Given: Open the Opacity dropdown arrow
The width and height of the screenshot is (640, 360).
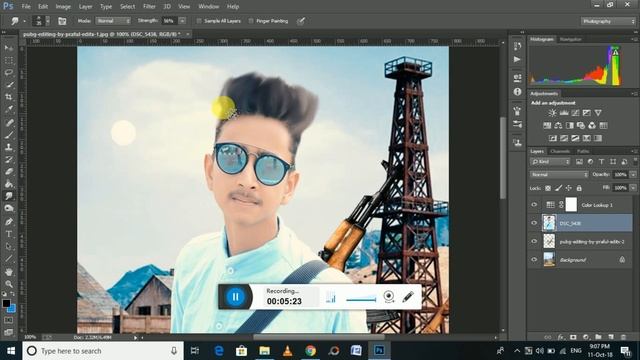Looking at the screenshot, I should (x=633, y=175).
